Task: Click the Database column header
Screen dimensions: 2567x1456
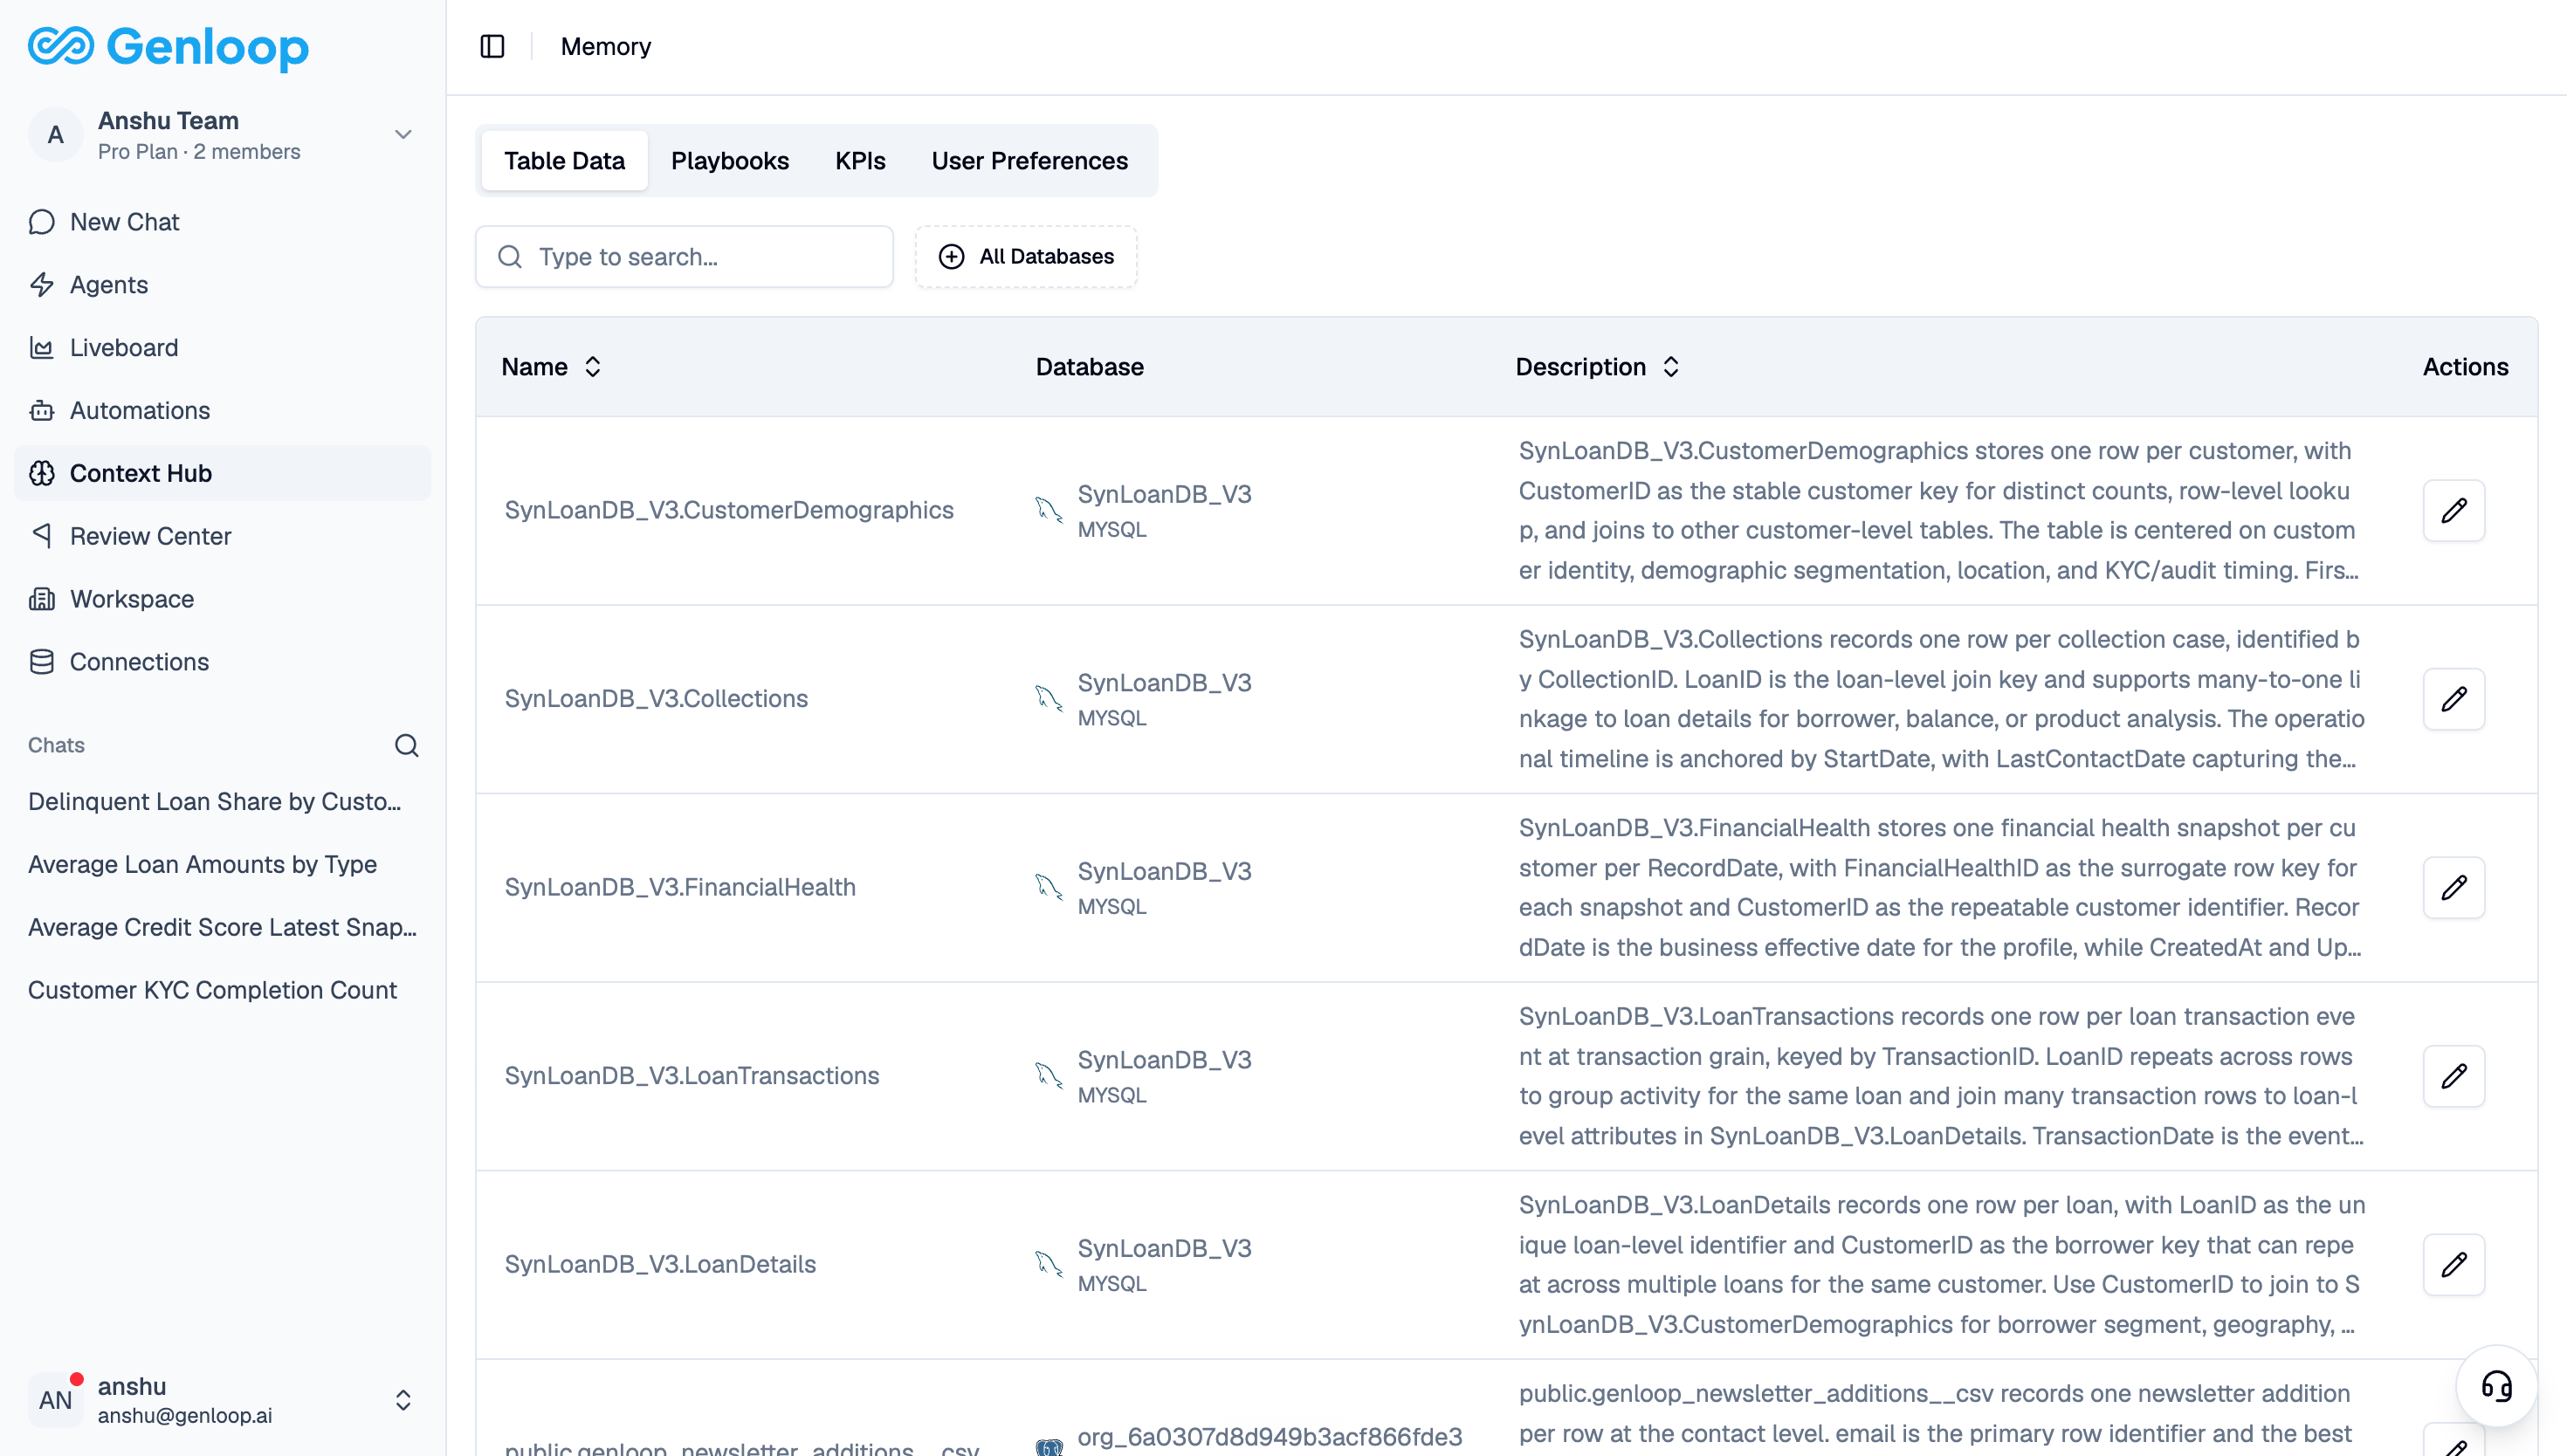Action: (x=1089, y=367)
